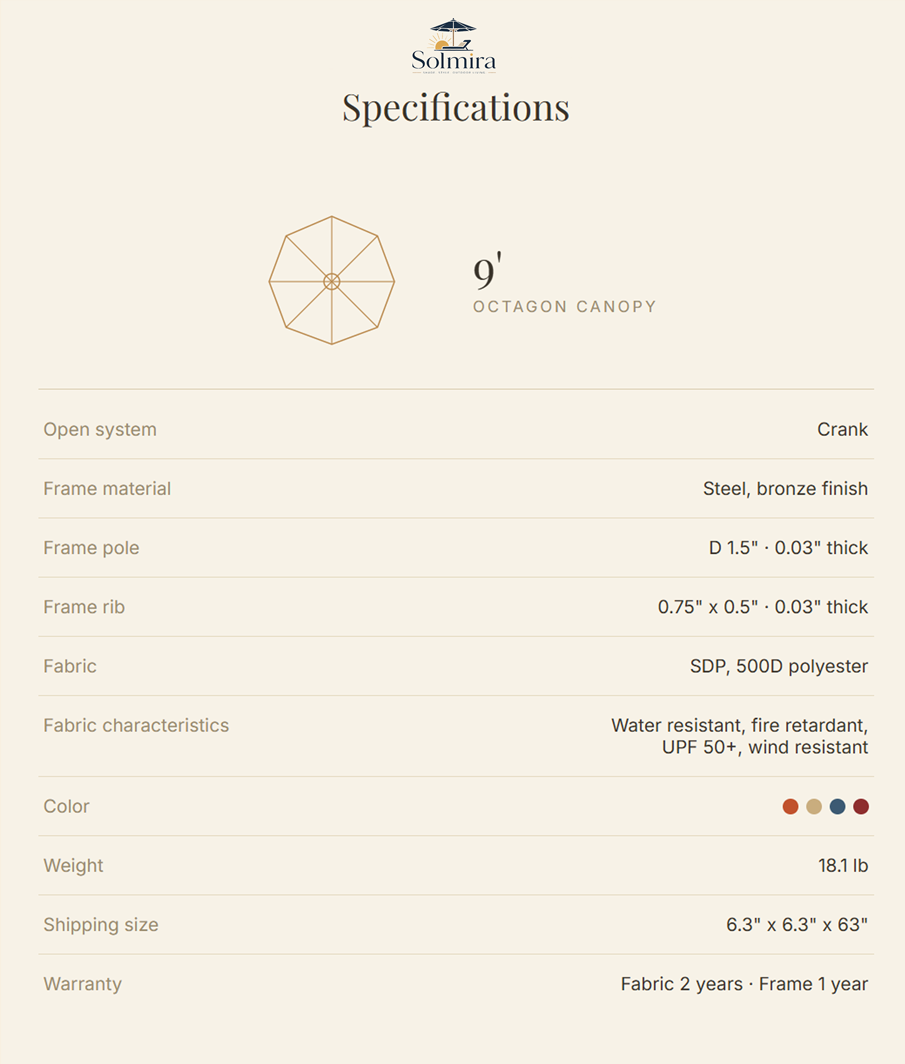Image resolution: width=905 pixels, height=1064 pixels.
Task: Click the Steel, bronze finish value
Action: (x=786, y=489)
